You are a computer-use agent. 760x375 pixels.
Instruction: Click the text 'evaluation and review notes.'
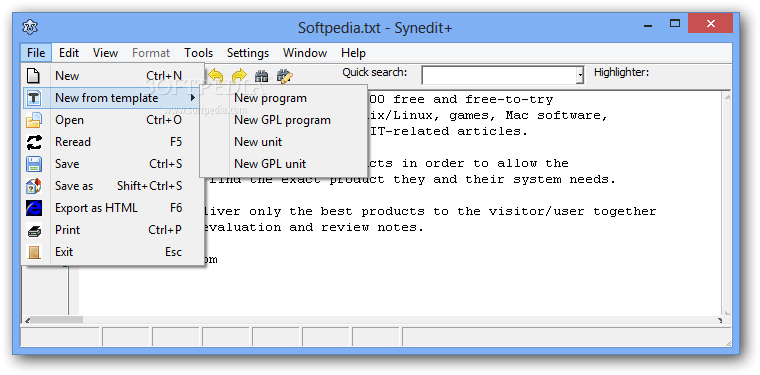point(313,227)
